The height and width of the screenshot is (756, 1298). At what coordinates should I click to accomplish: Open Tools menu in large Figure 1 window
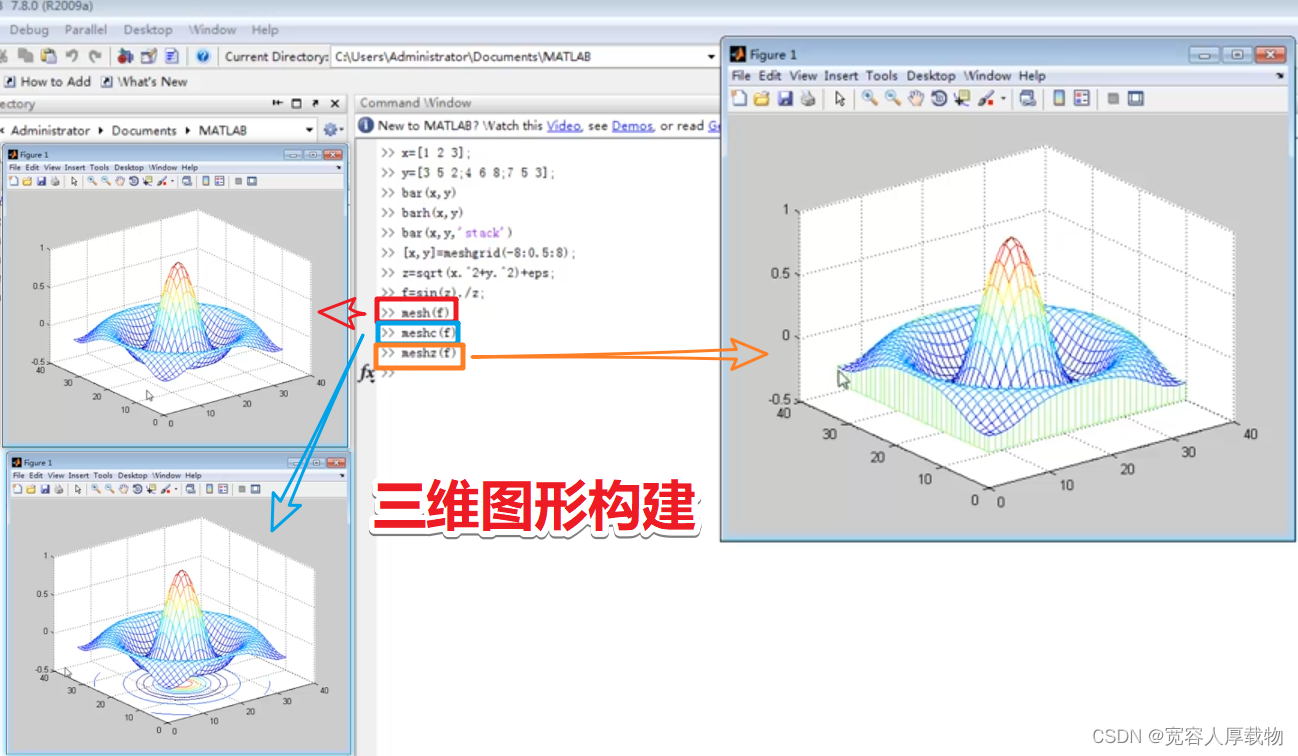882,75
